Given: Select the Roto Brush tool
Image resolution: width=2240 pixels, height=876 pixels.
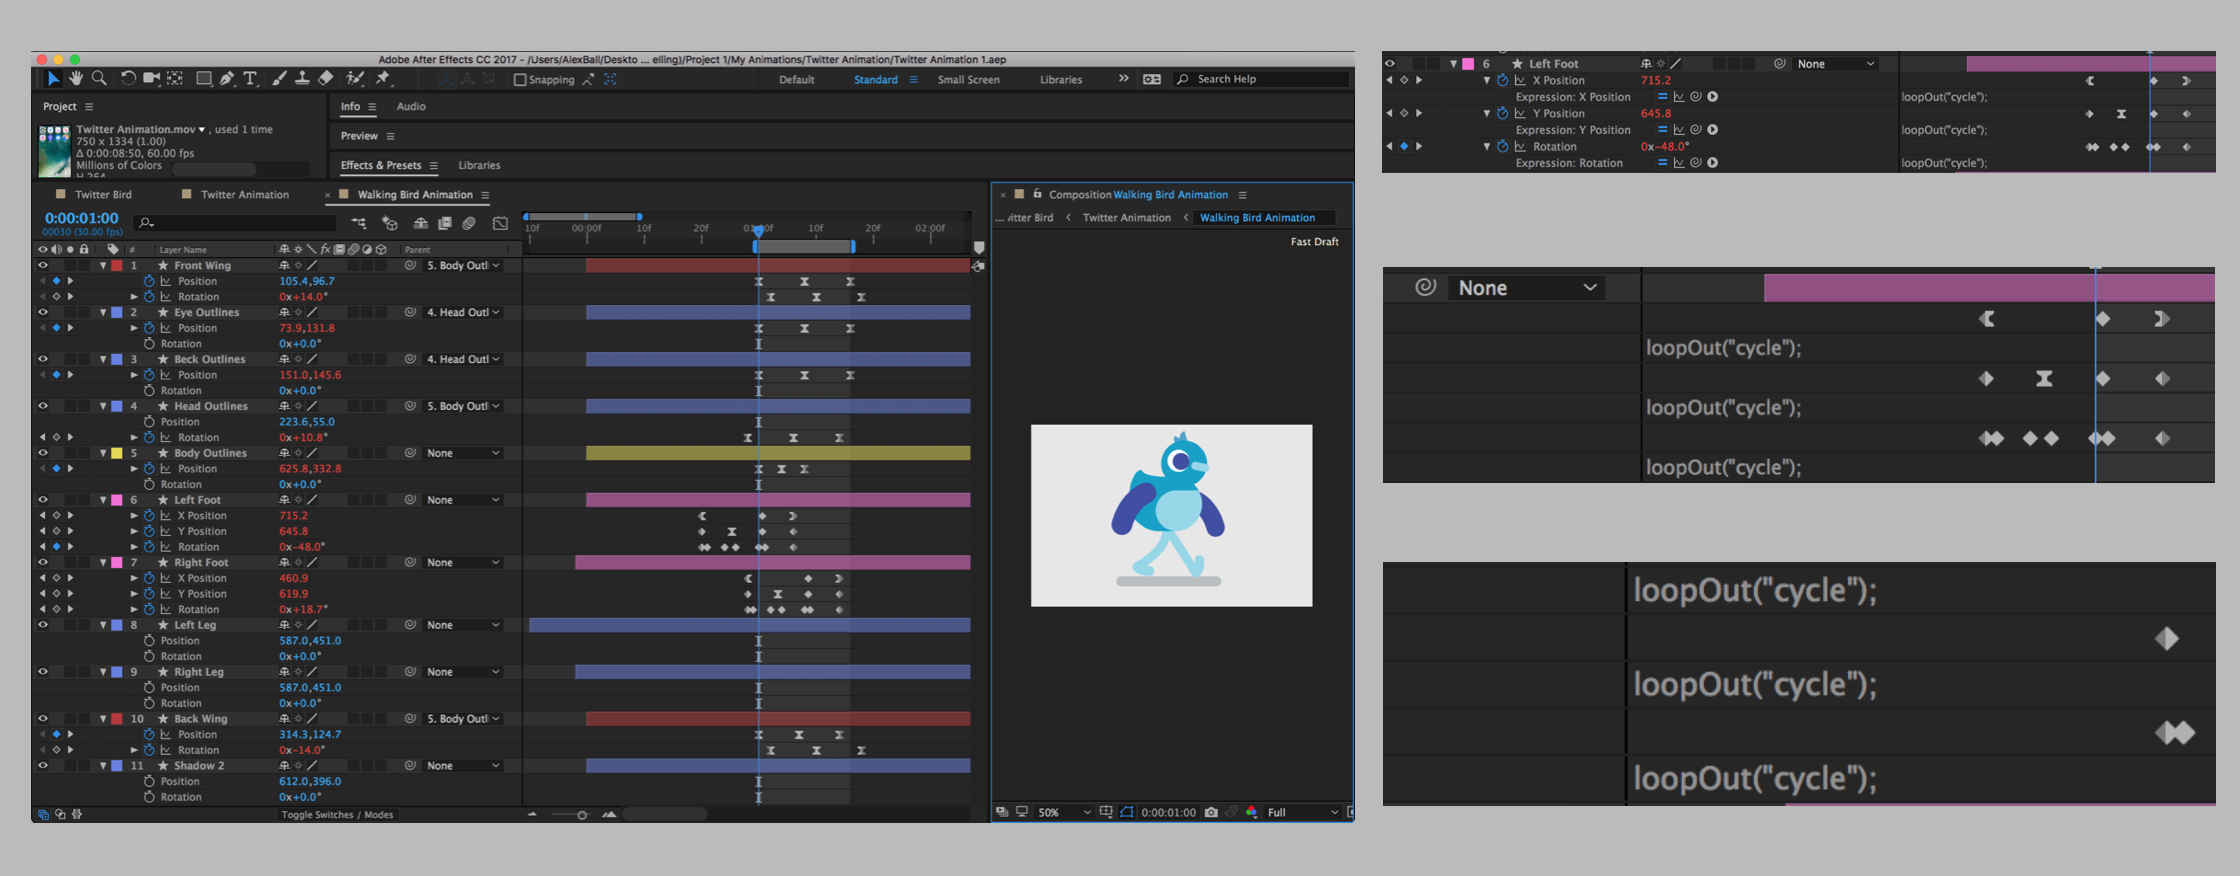Looking at the screenshot, I should point(354,79).
